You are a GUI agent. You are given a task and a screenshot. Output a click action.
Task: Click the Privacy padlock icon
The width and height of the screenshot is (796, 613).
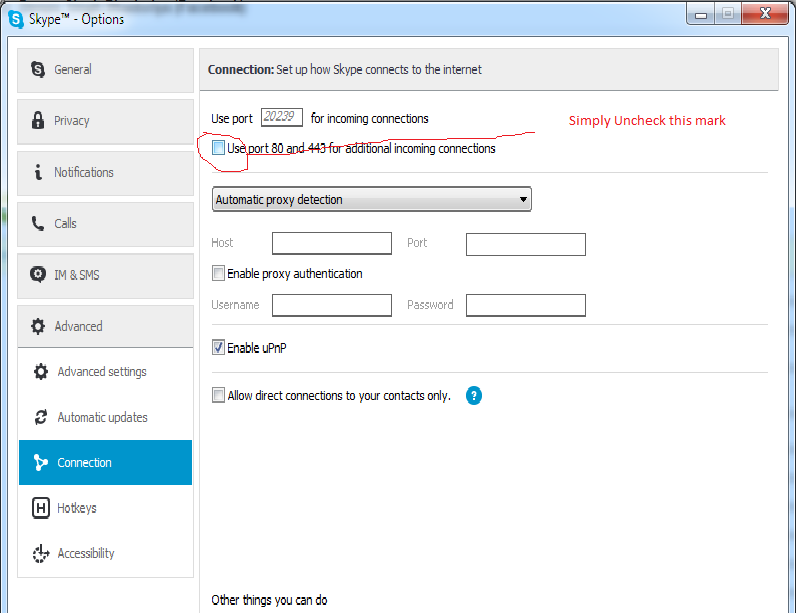[x=38, y=120]
